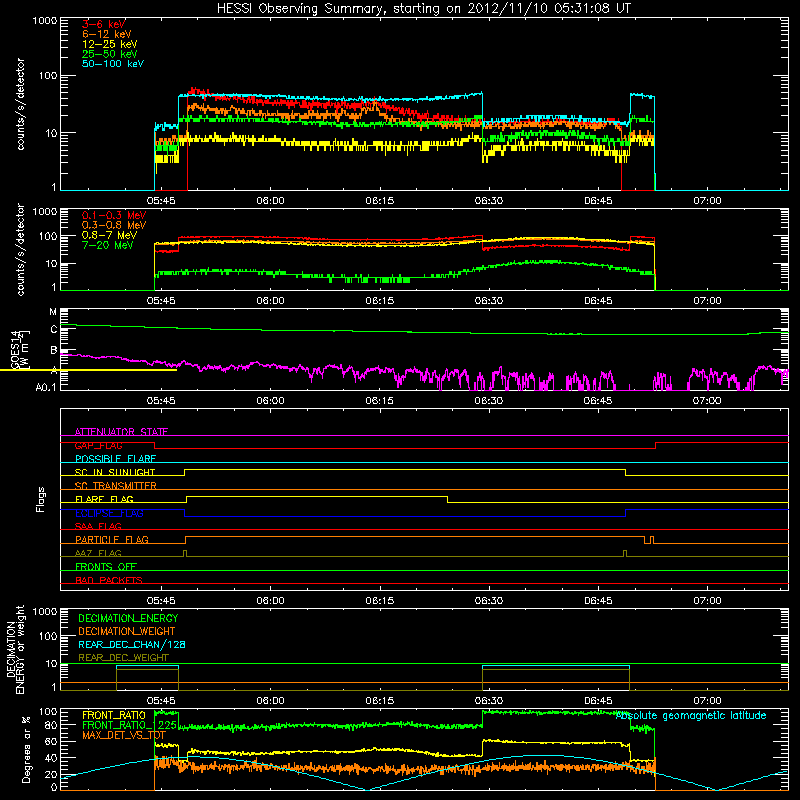Image resolution: width=800 pixels, height=800 pixels.
Task: Select the 7-20 MeV legend entry
Action: coord(108,245)
